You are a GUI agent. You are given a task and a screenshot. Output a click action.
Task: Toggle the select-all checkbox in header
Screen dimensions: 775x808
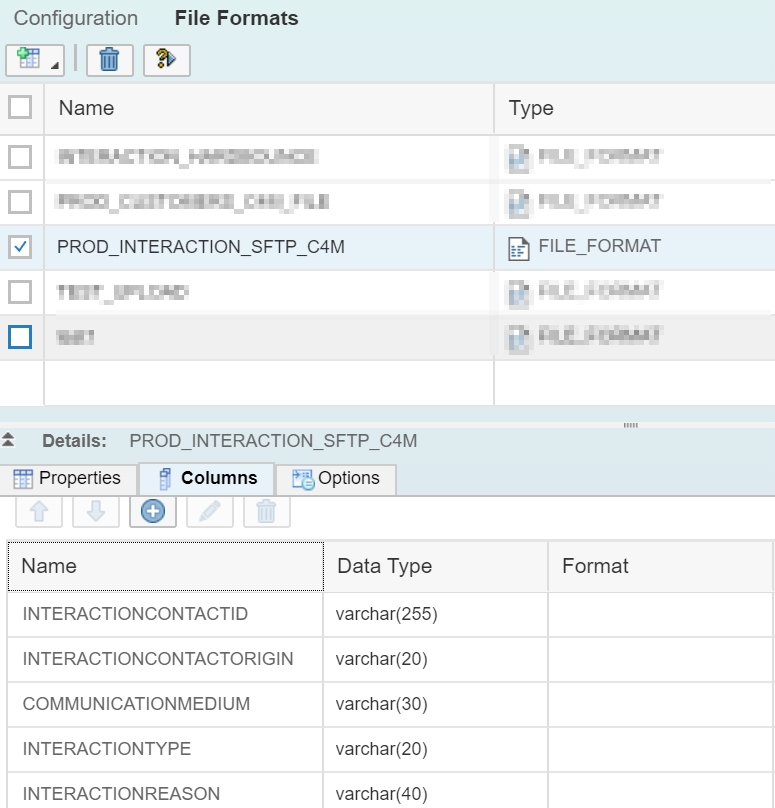coord(20,107)
